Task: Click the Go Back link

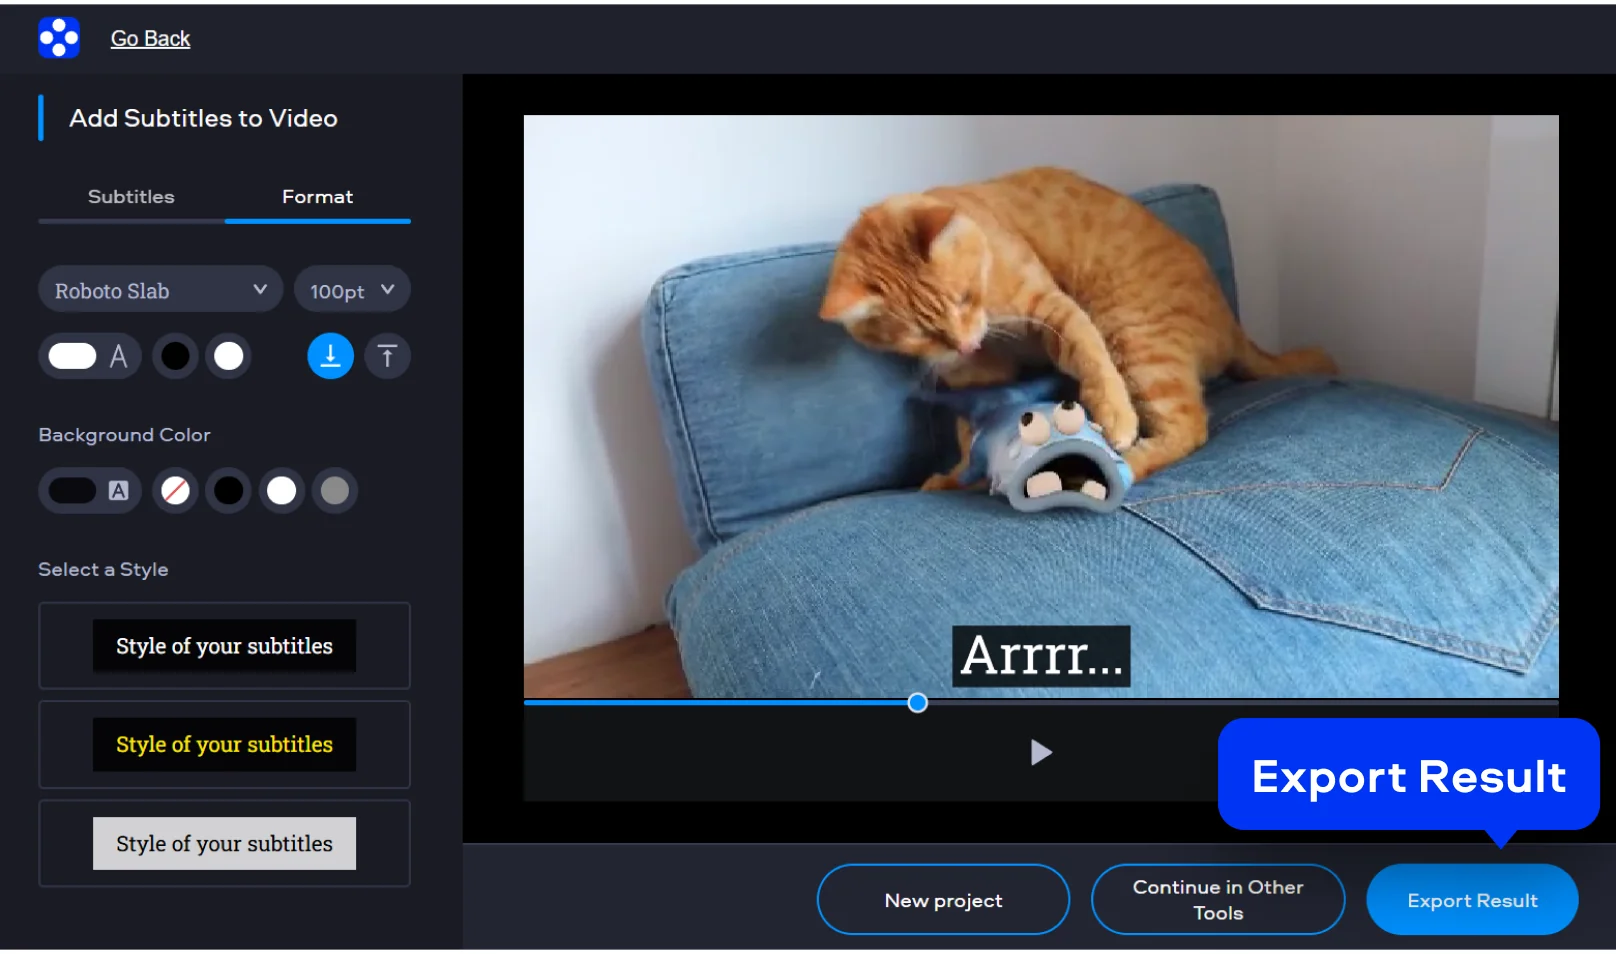Action: pyautogui.click(x=150, y=39)
